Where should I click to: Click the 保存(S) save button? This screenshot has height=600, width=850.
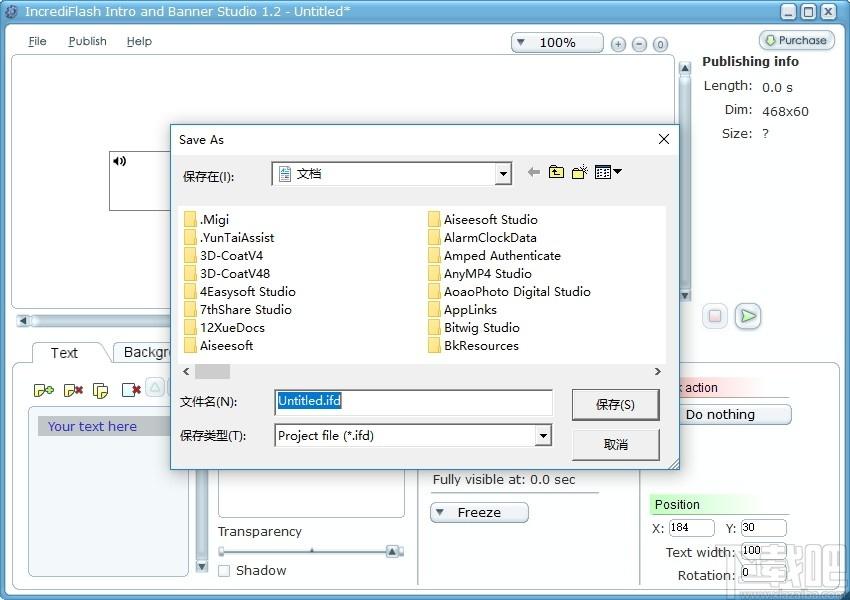pyautogui.click(x=615, y=404)
